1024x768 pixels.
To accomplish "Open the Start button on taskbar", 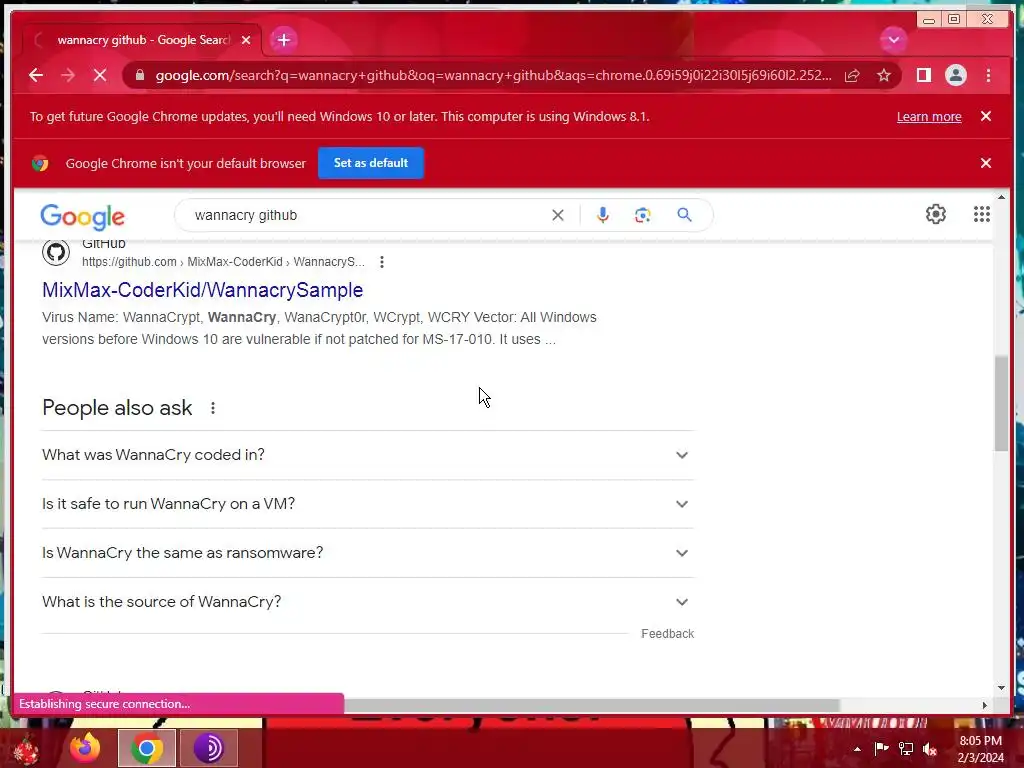I will pyautogui.click(x=26, y=749).
